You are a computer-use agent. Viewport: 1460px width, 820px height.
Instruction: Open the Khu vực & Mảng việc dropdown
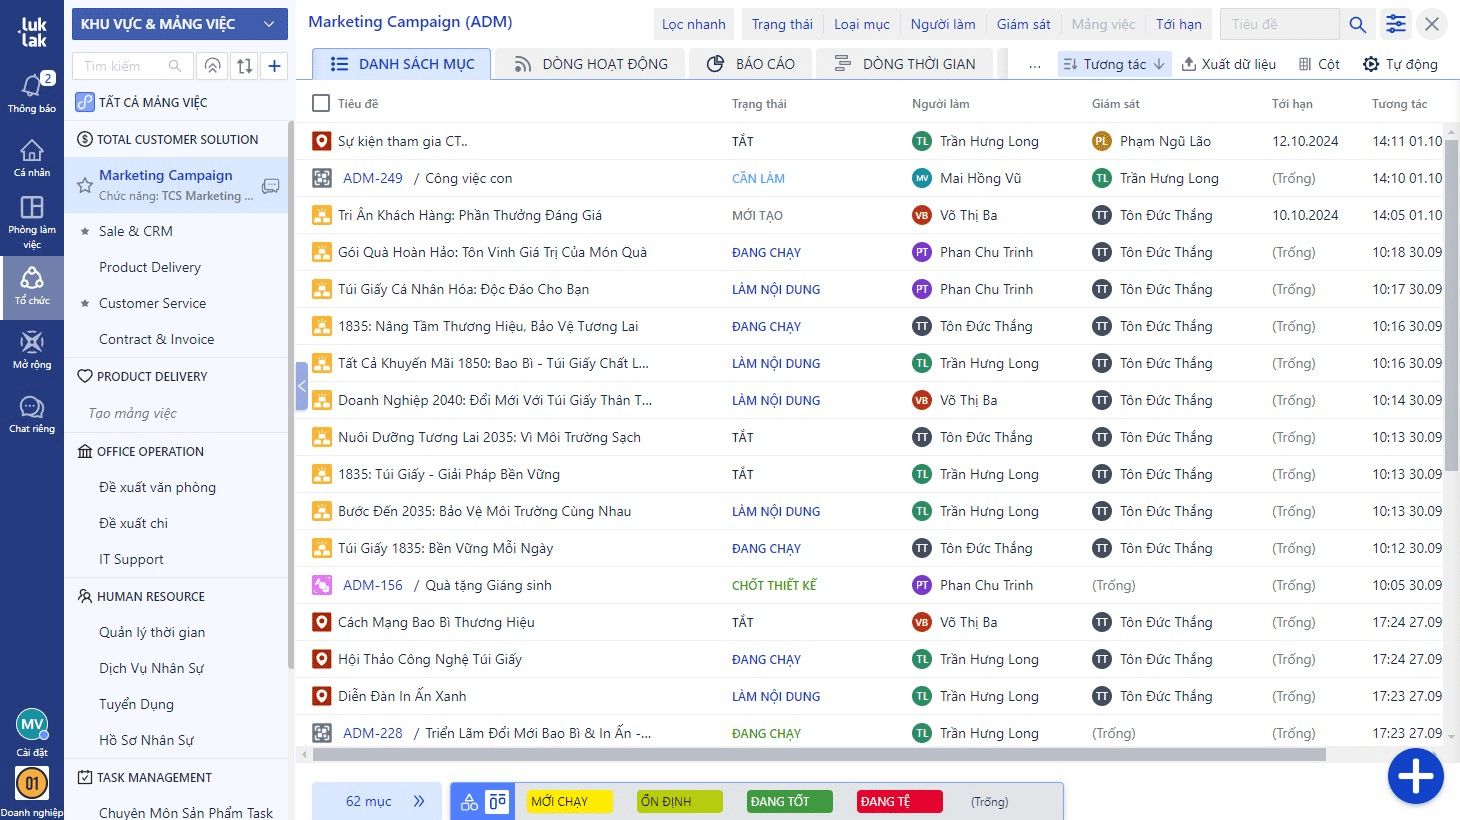(x=179, y=24)
